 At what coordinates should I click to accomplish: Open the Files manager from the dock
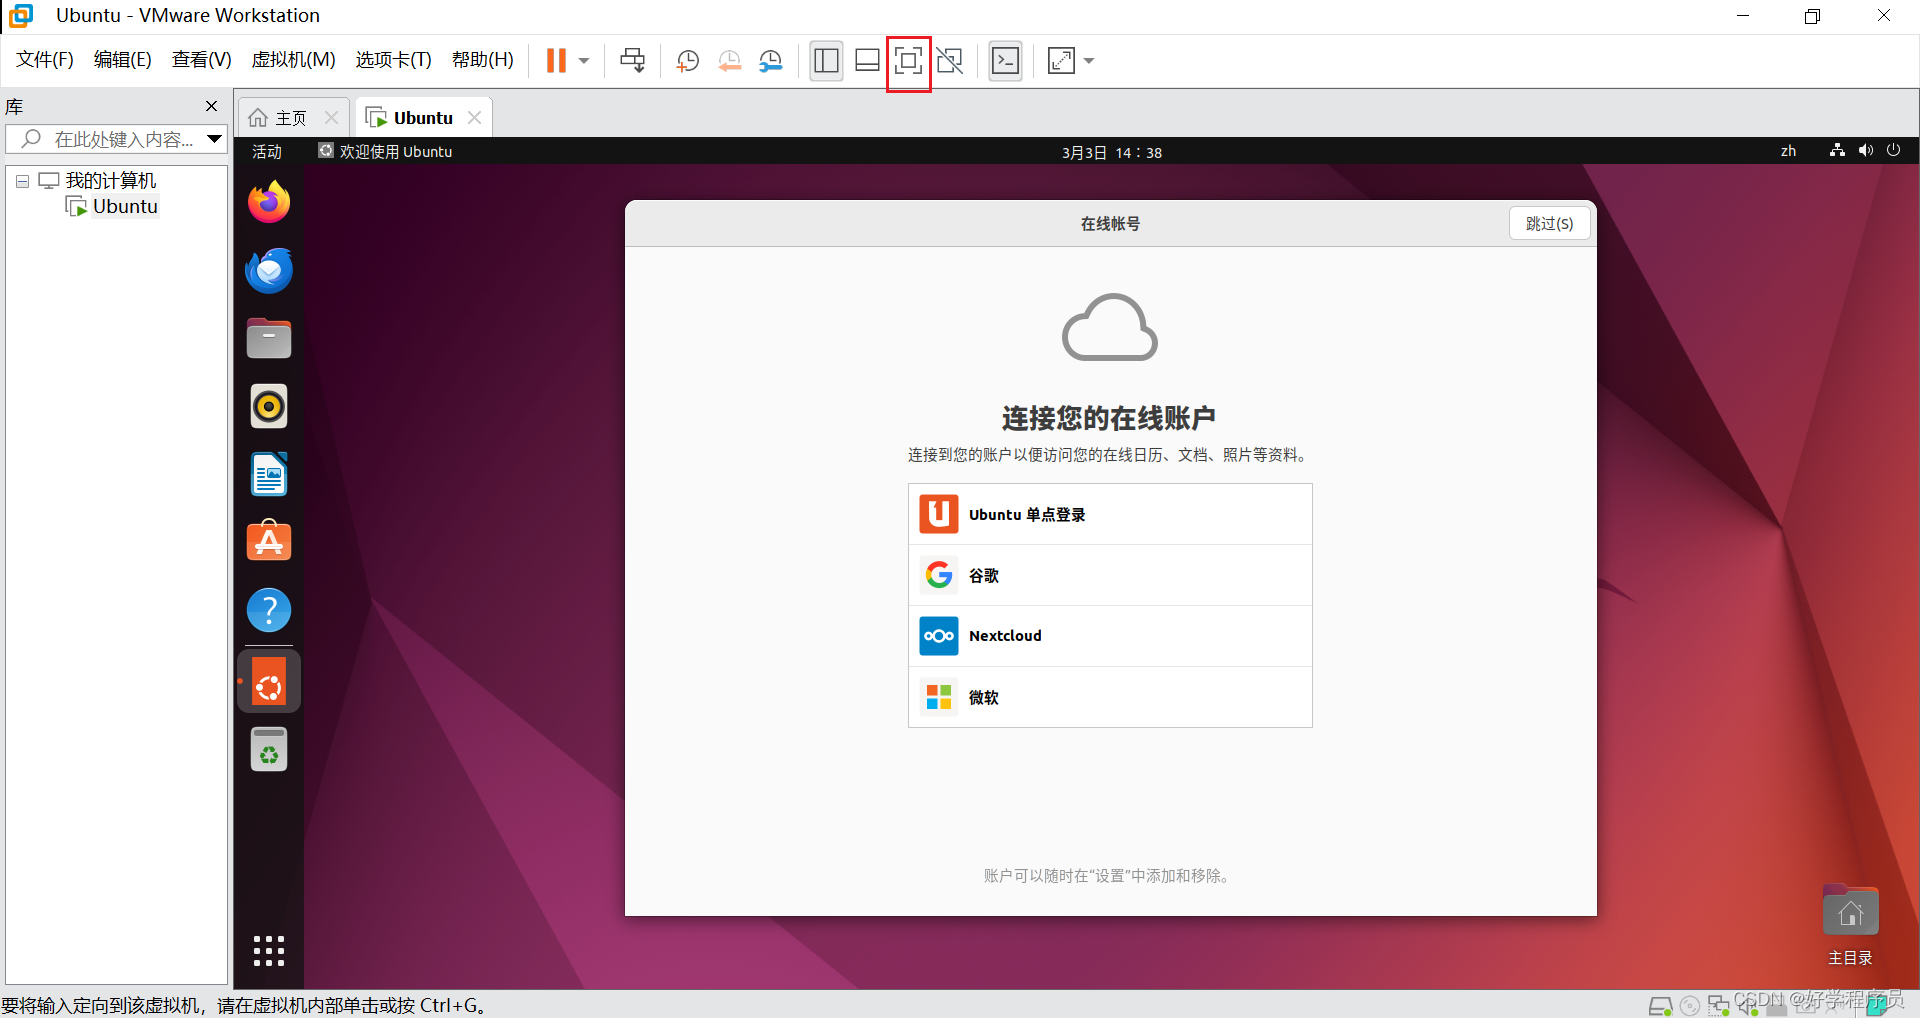[x=269, y=338]
